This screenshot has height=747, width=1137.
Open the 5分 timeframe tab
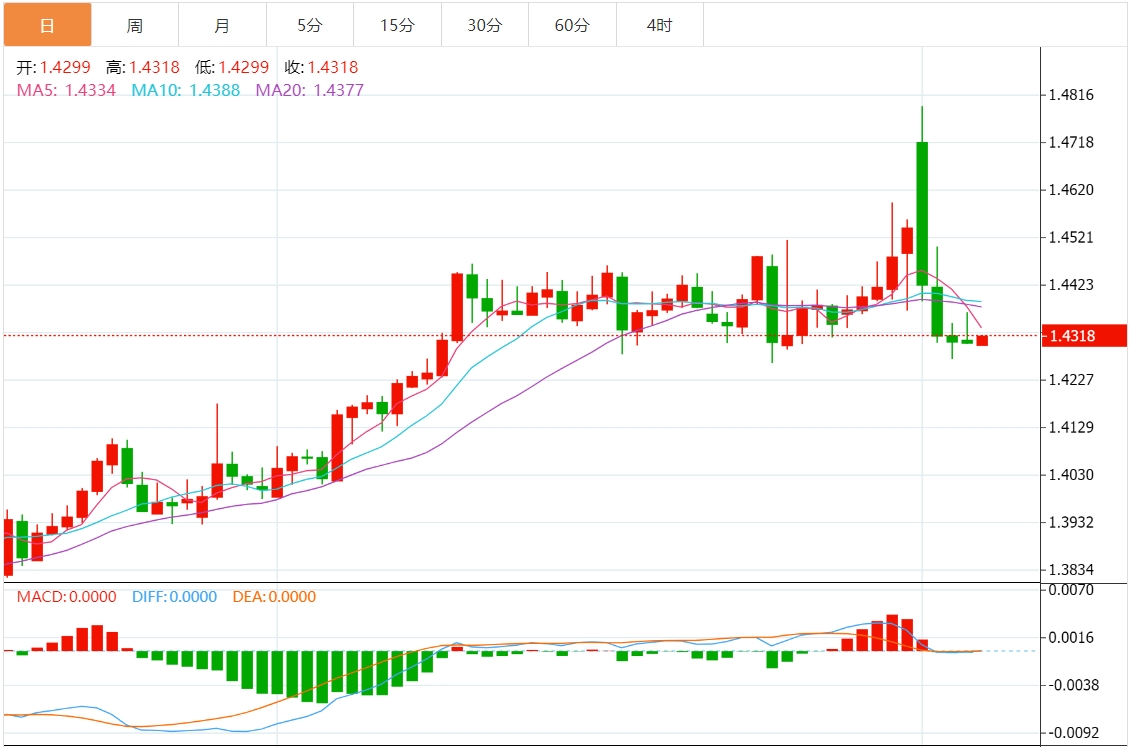pos(310,25)
